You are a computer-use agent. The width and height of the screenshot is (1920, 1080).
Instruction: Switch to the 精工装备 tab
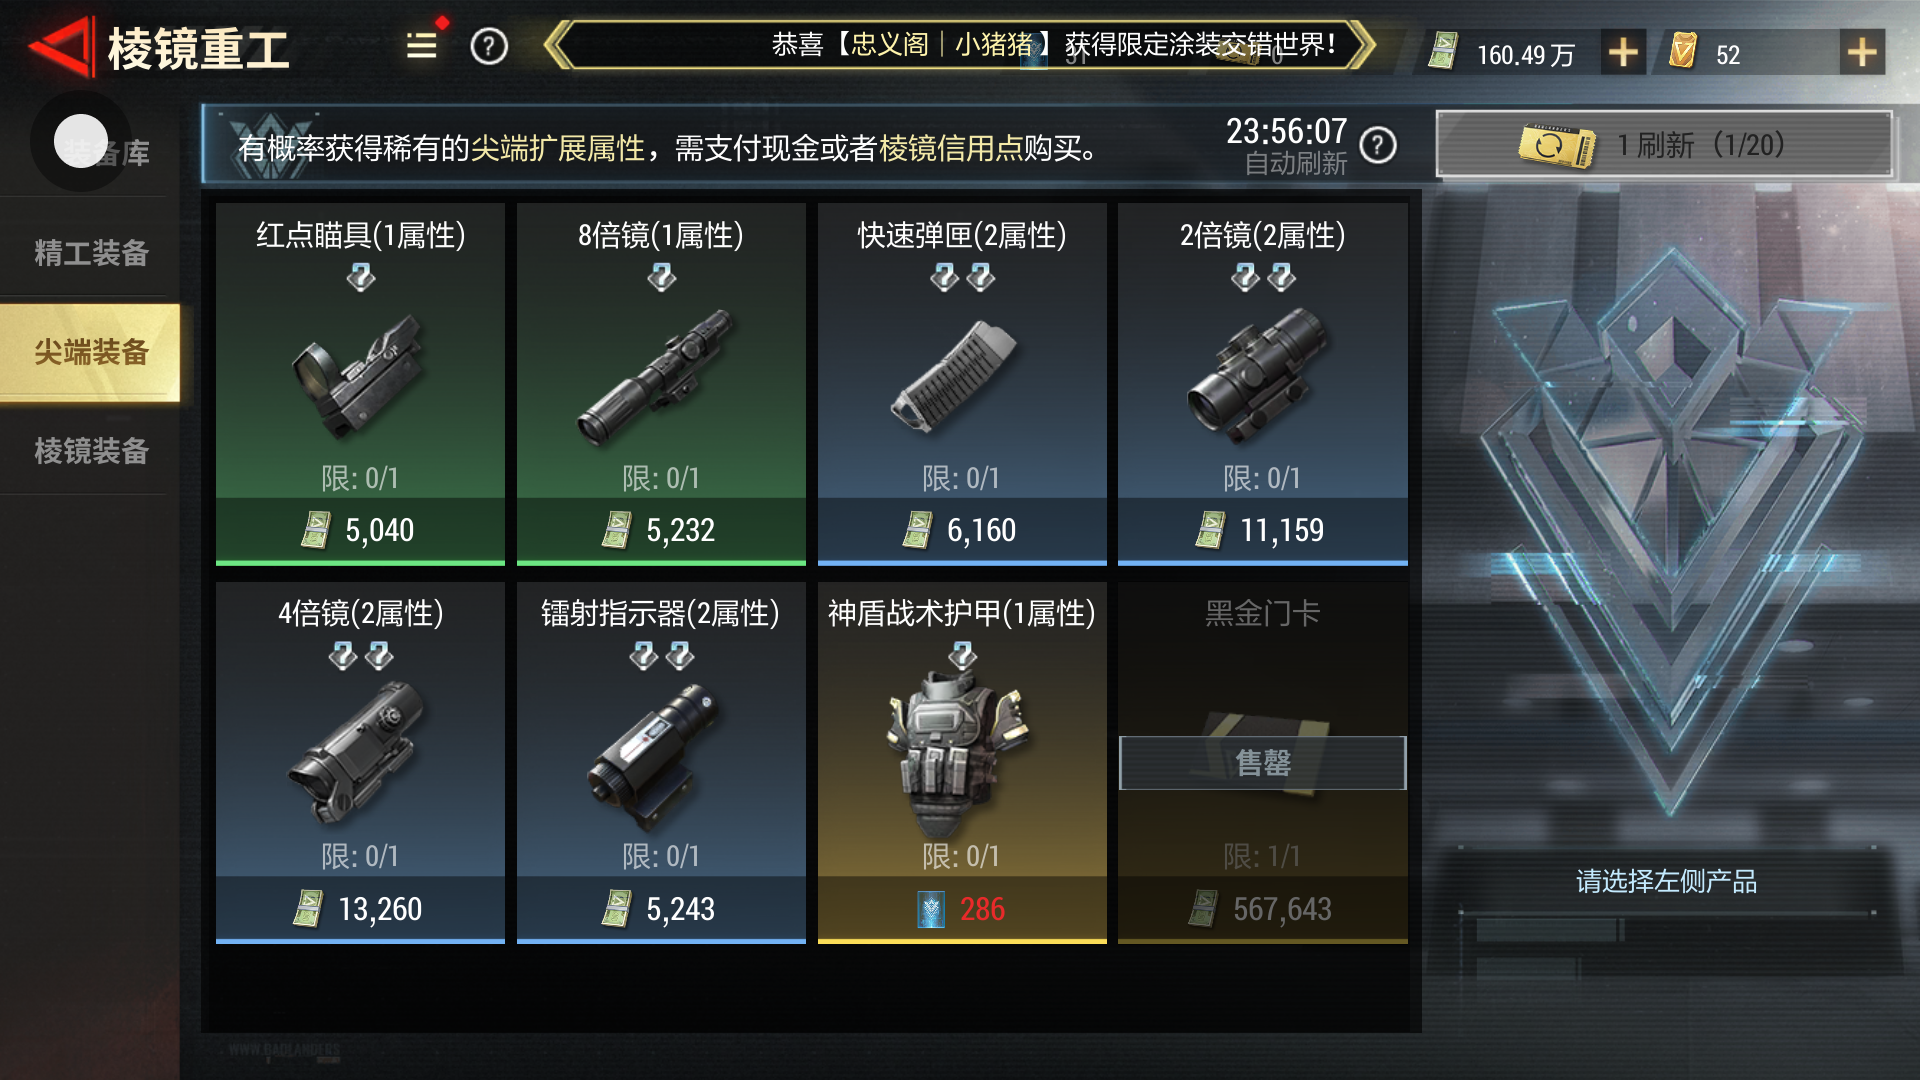click(x=91, y=252)
